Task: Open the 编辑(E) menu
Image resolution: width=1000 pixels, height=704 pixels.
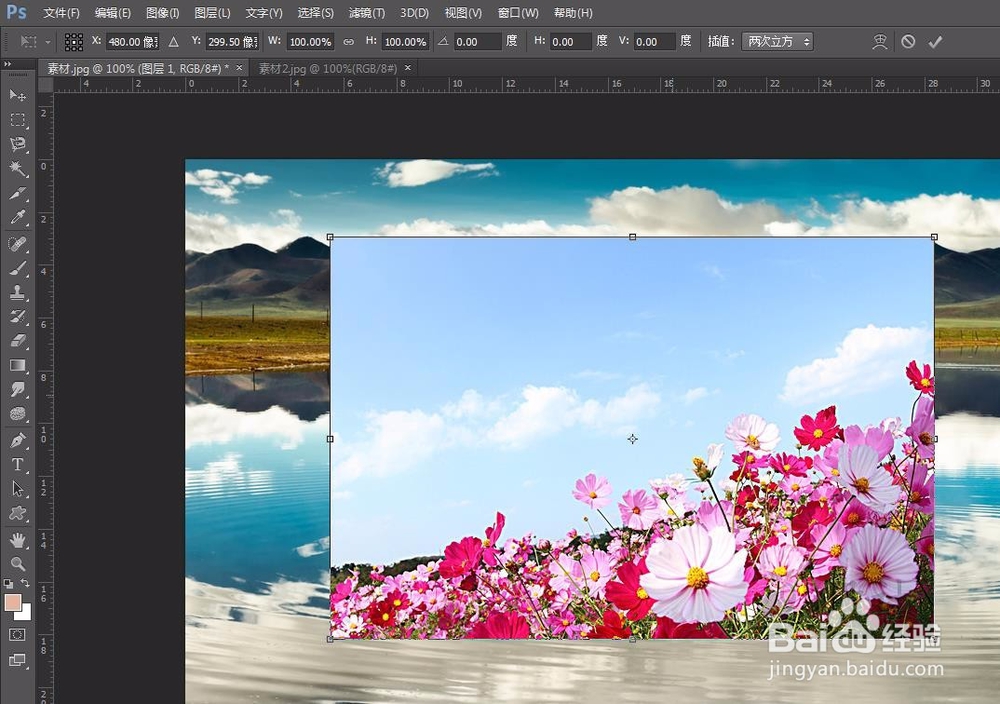Action: pos(112,13)
